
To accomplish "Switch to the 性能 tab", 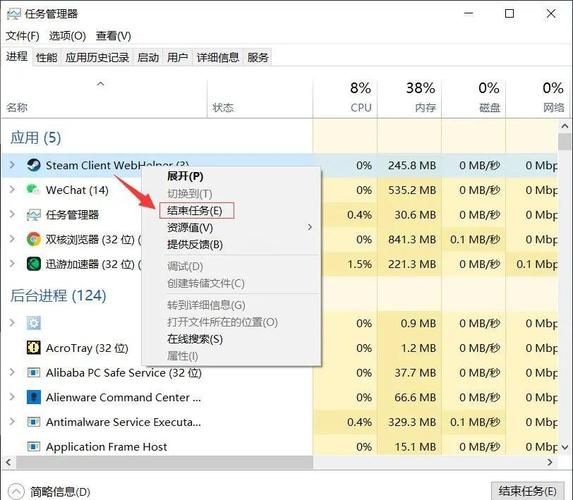I will (46, 57).
